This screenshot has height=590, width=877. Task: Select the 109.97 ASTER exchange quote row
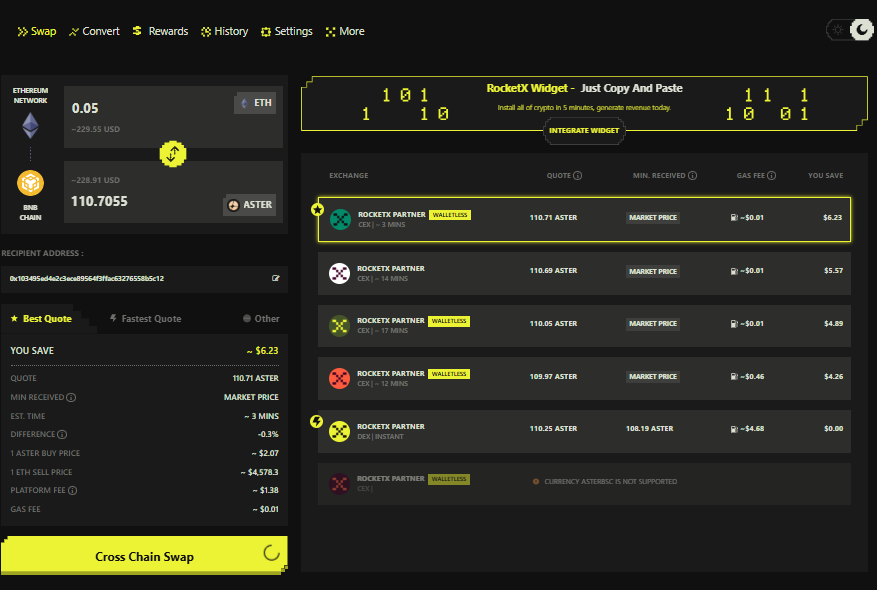coord(584,376)
